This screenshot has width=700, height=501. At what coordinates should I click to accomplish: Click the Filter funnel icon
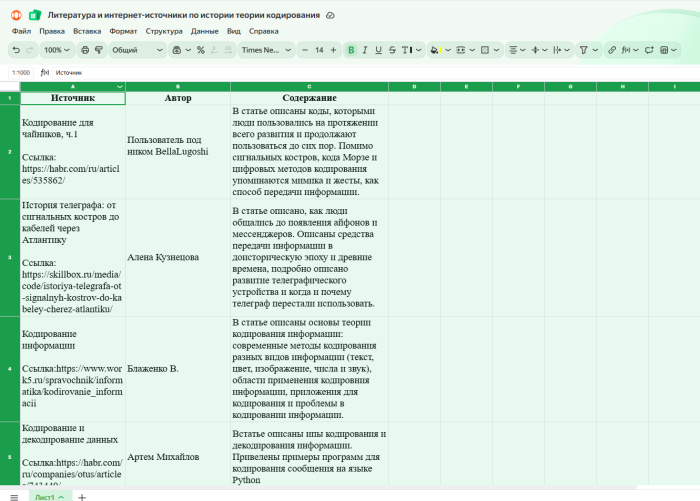pos(585,49)
